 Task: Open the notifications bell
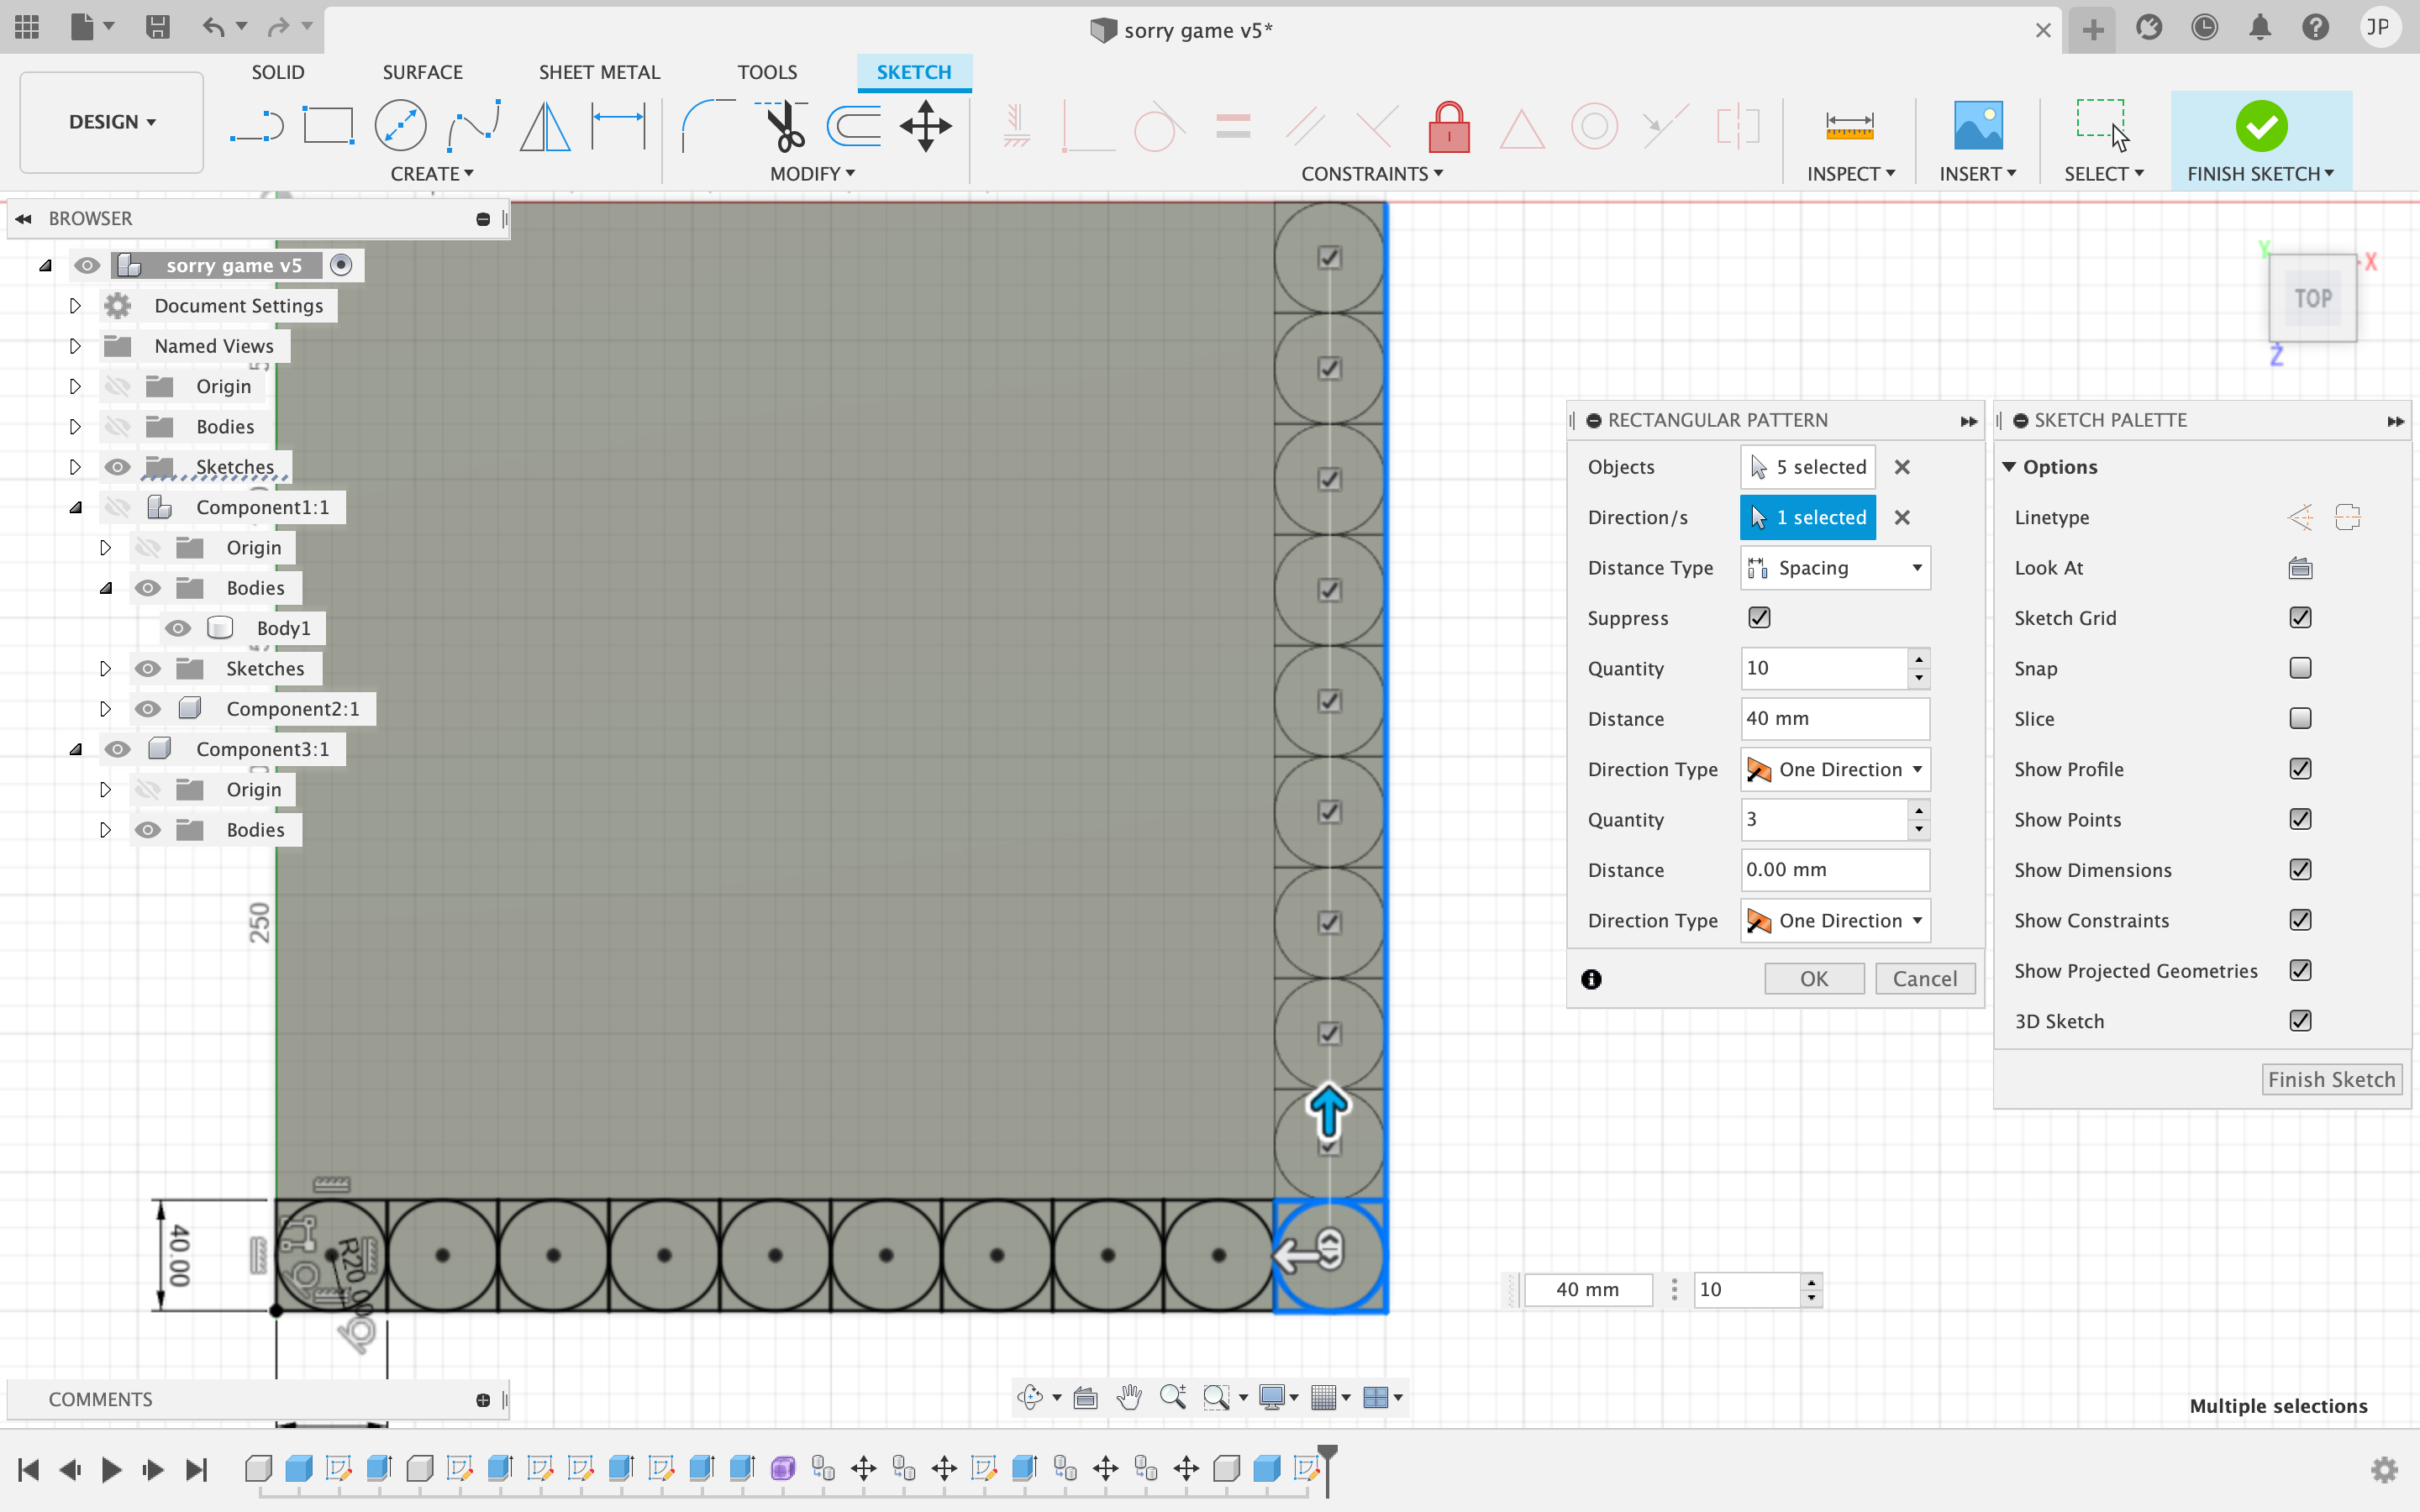[2259, 27]
